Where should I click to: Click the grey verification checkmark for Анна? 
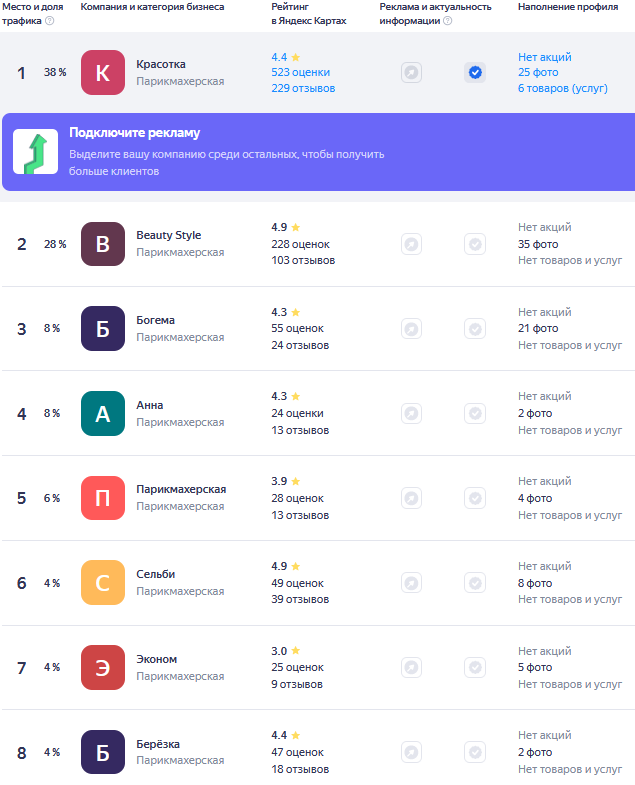(475, 414)
